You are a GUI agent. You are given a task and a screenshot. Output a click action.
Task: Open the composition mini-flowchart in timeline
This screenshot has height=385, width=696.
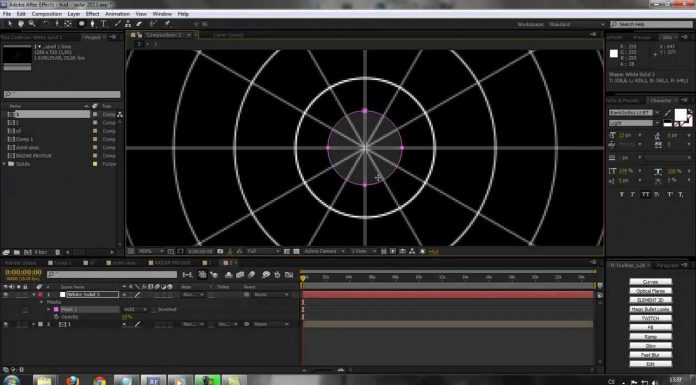click(188, 275)
